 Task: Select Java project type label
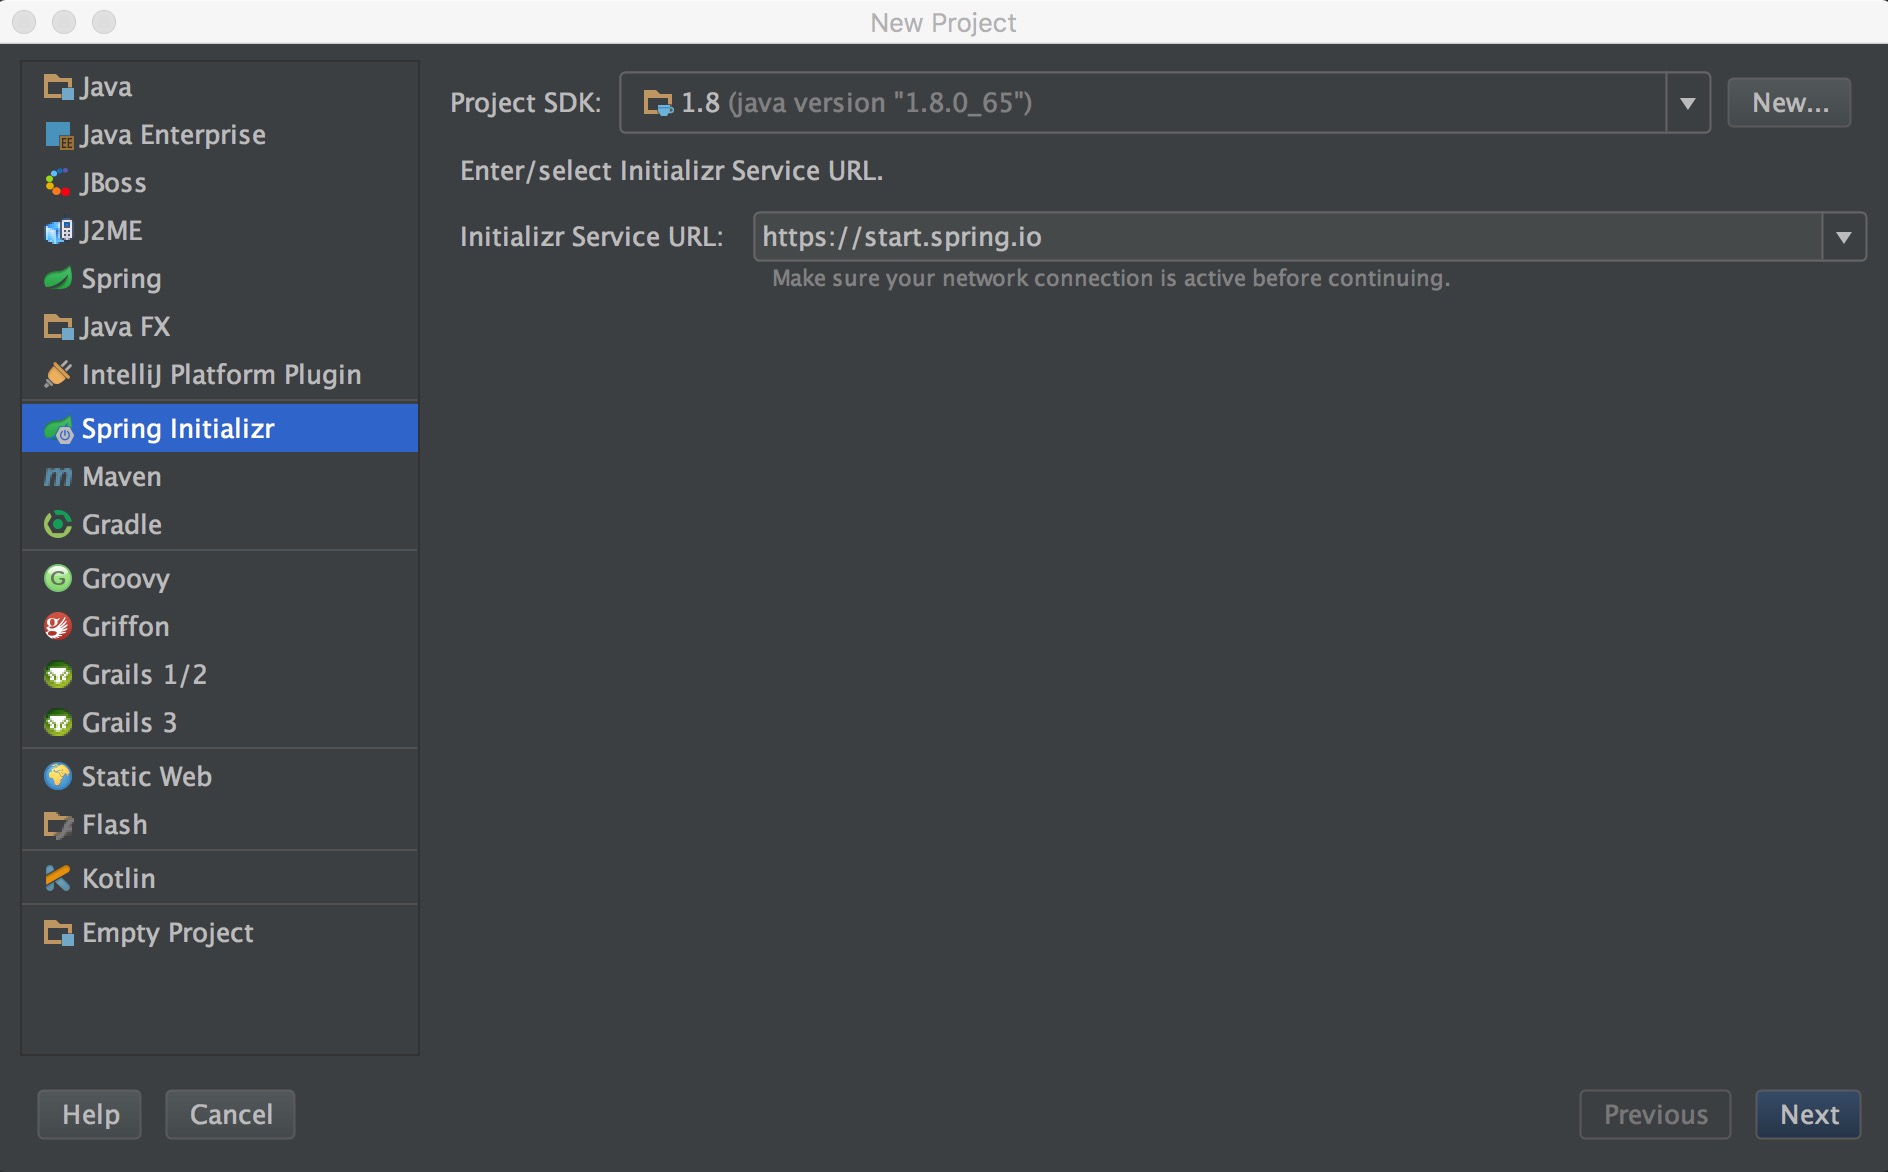coord(106,87)
